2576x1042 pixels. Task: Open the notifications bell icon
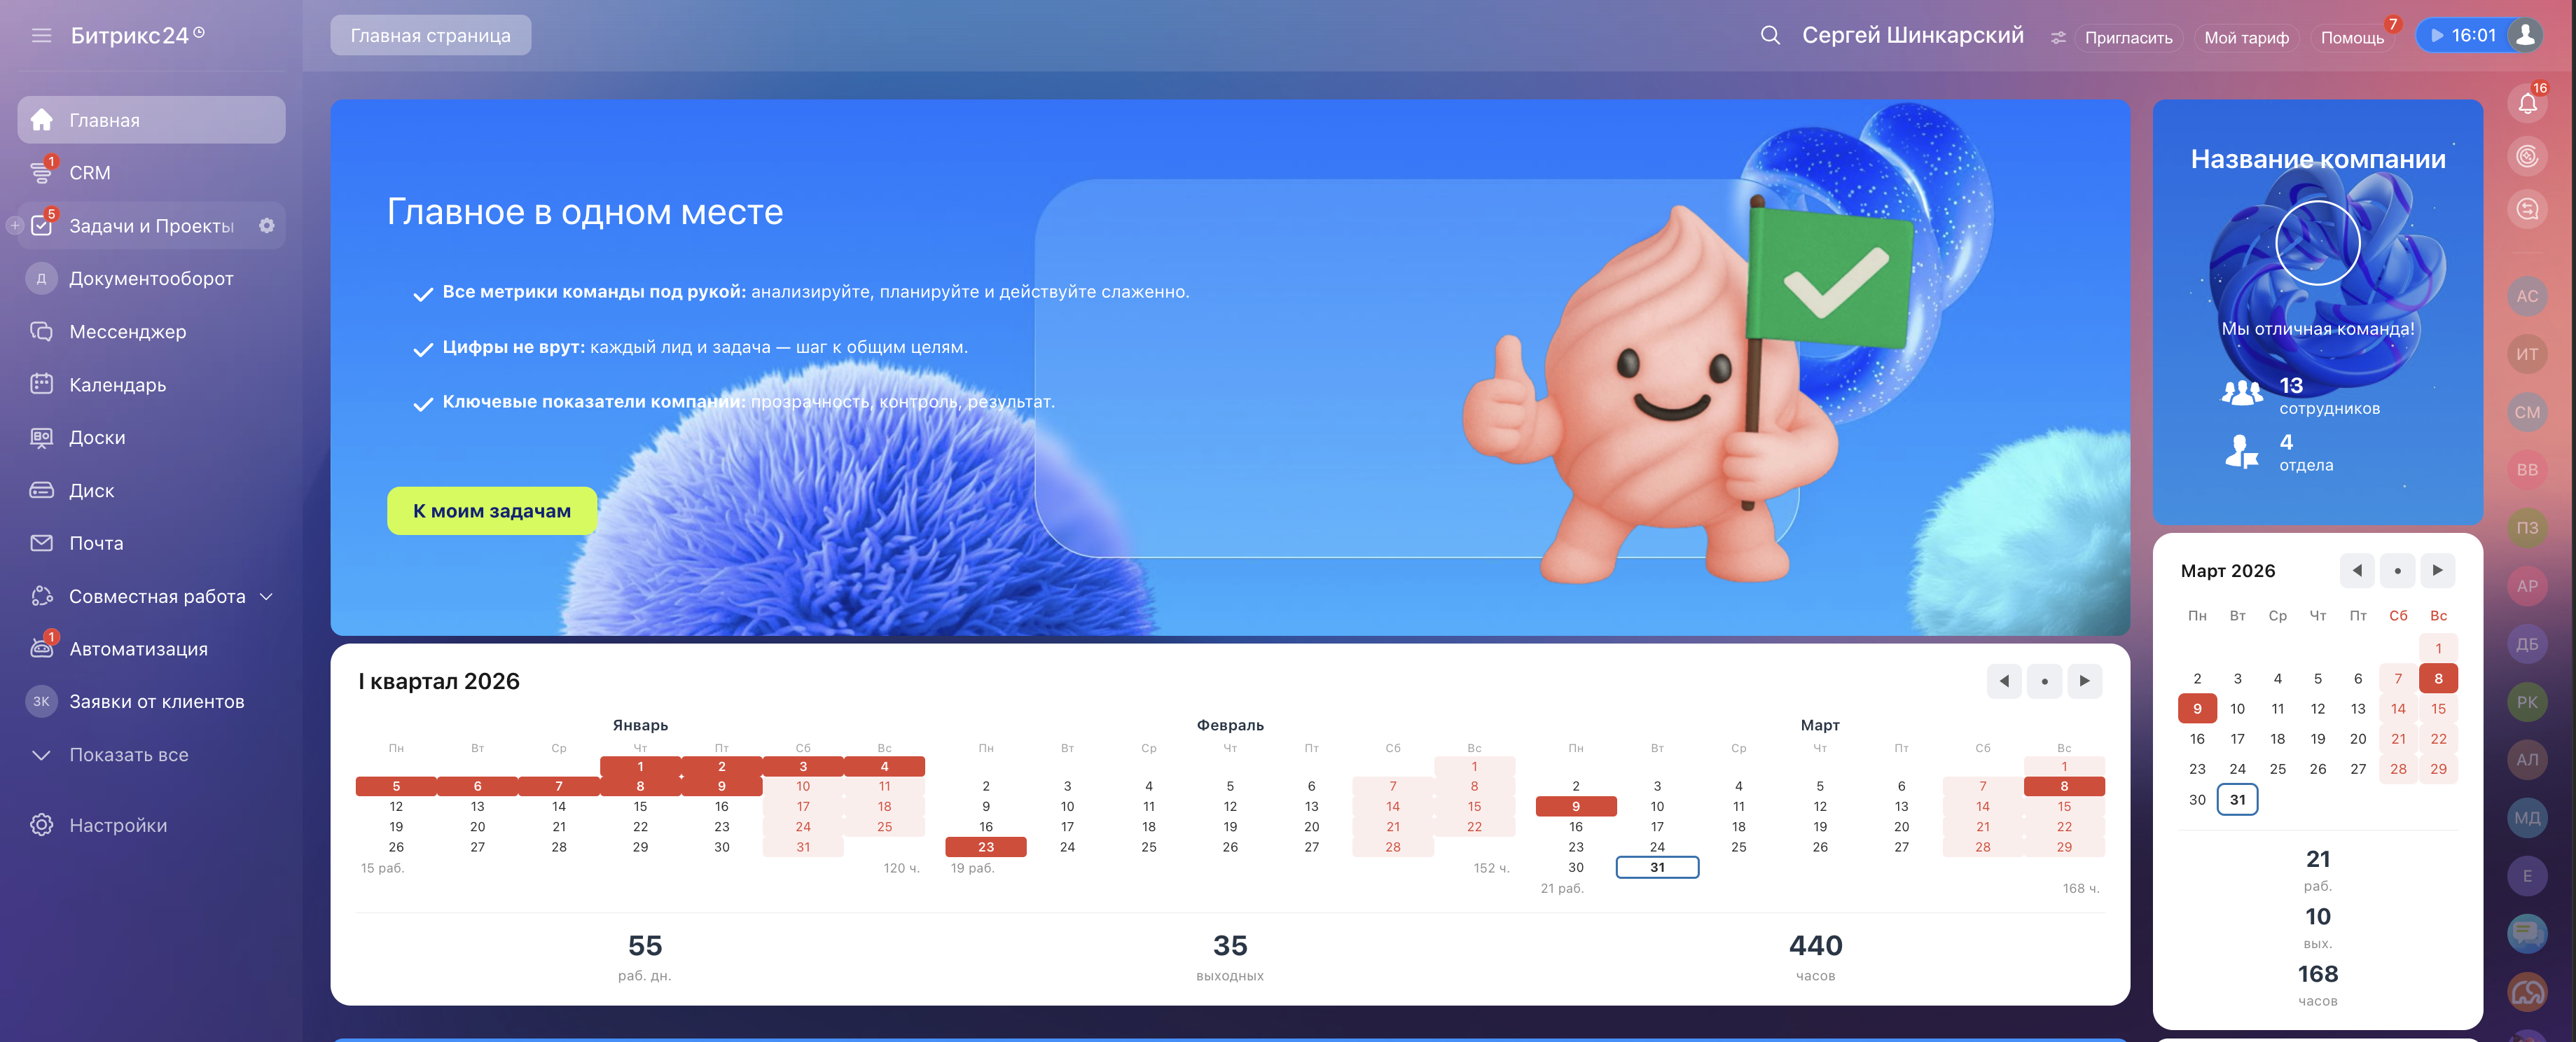click(x=2527, y=103)
